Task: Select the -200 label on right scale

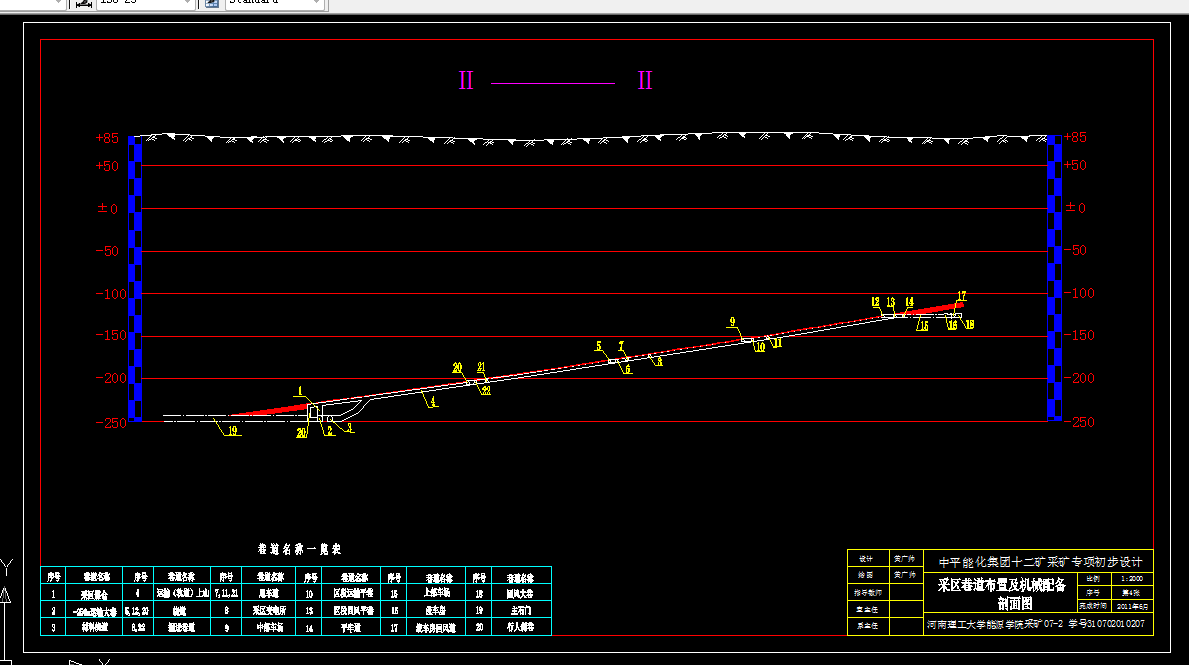Action: [1079, 378]
